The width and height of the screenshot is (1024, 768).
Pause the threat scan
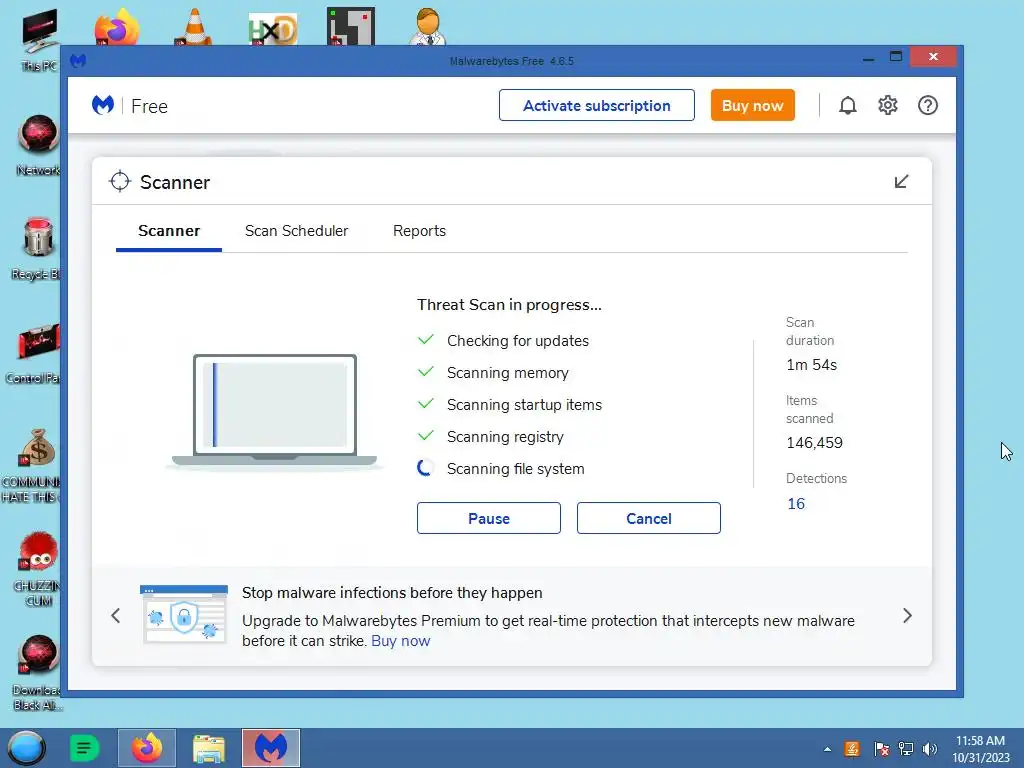(488, 518)
